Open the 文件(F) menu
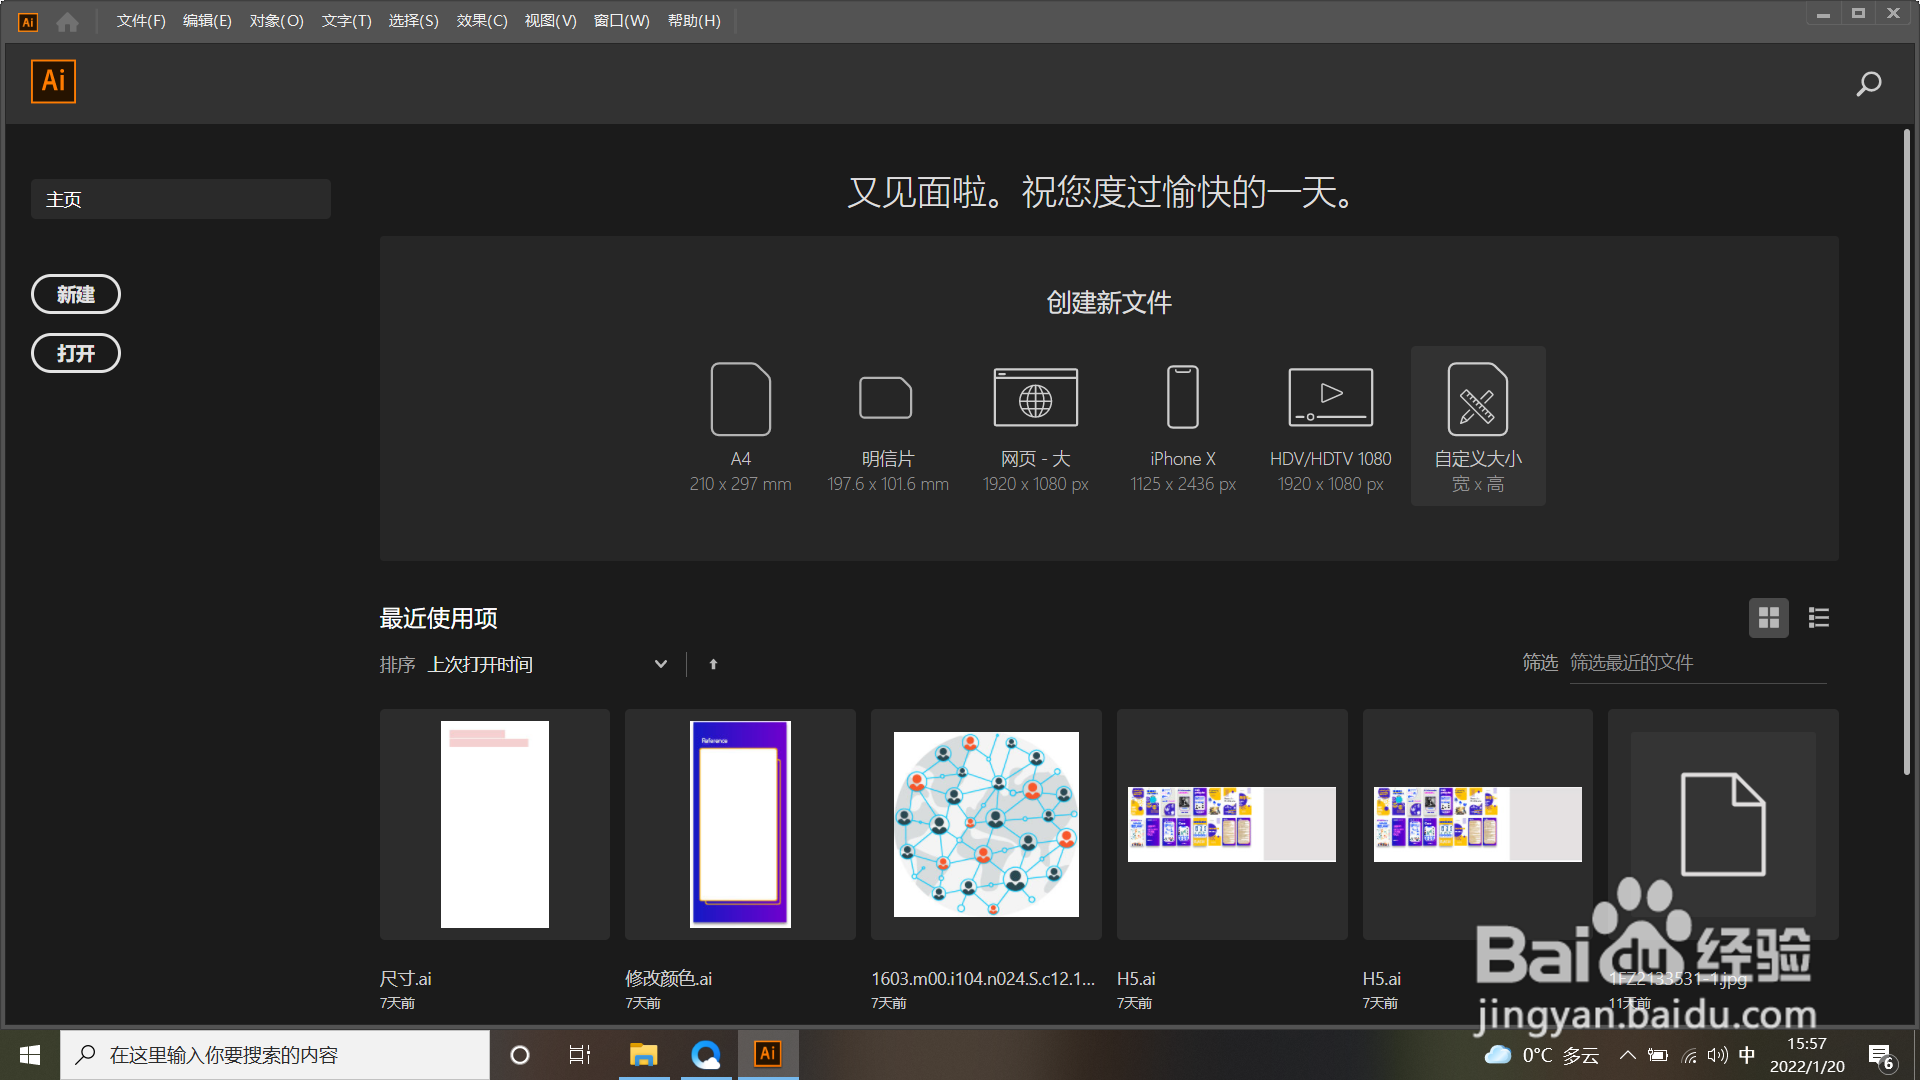The width and height of the screenshot is (1920, 1080). tap(141, 21)
